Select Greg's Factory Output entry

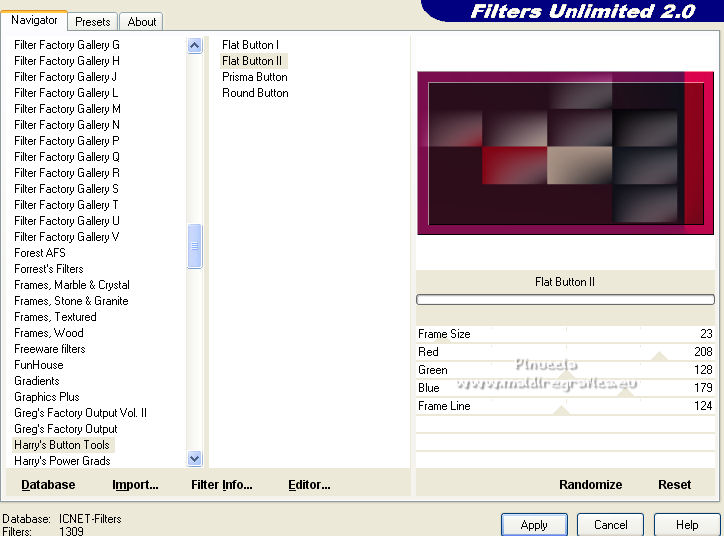(x=66, y=429)
